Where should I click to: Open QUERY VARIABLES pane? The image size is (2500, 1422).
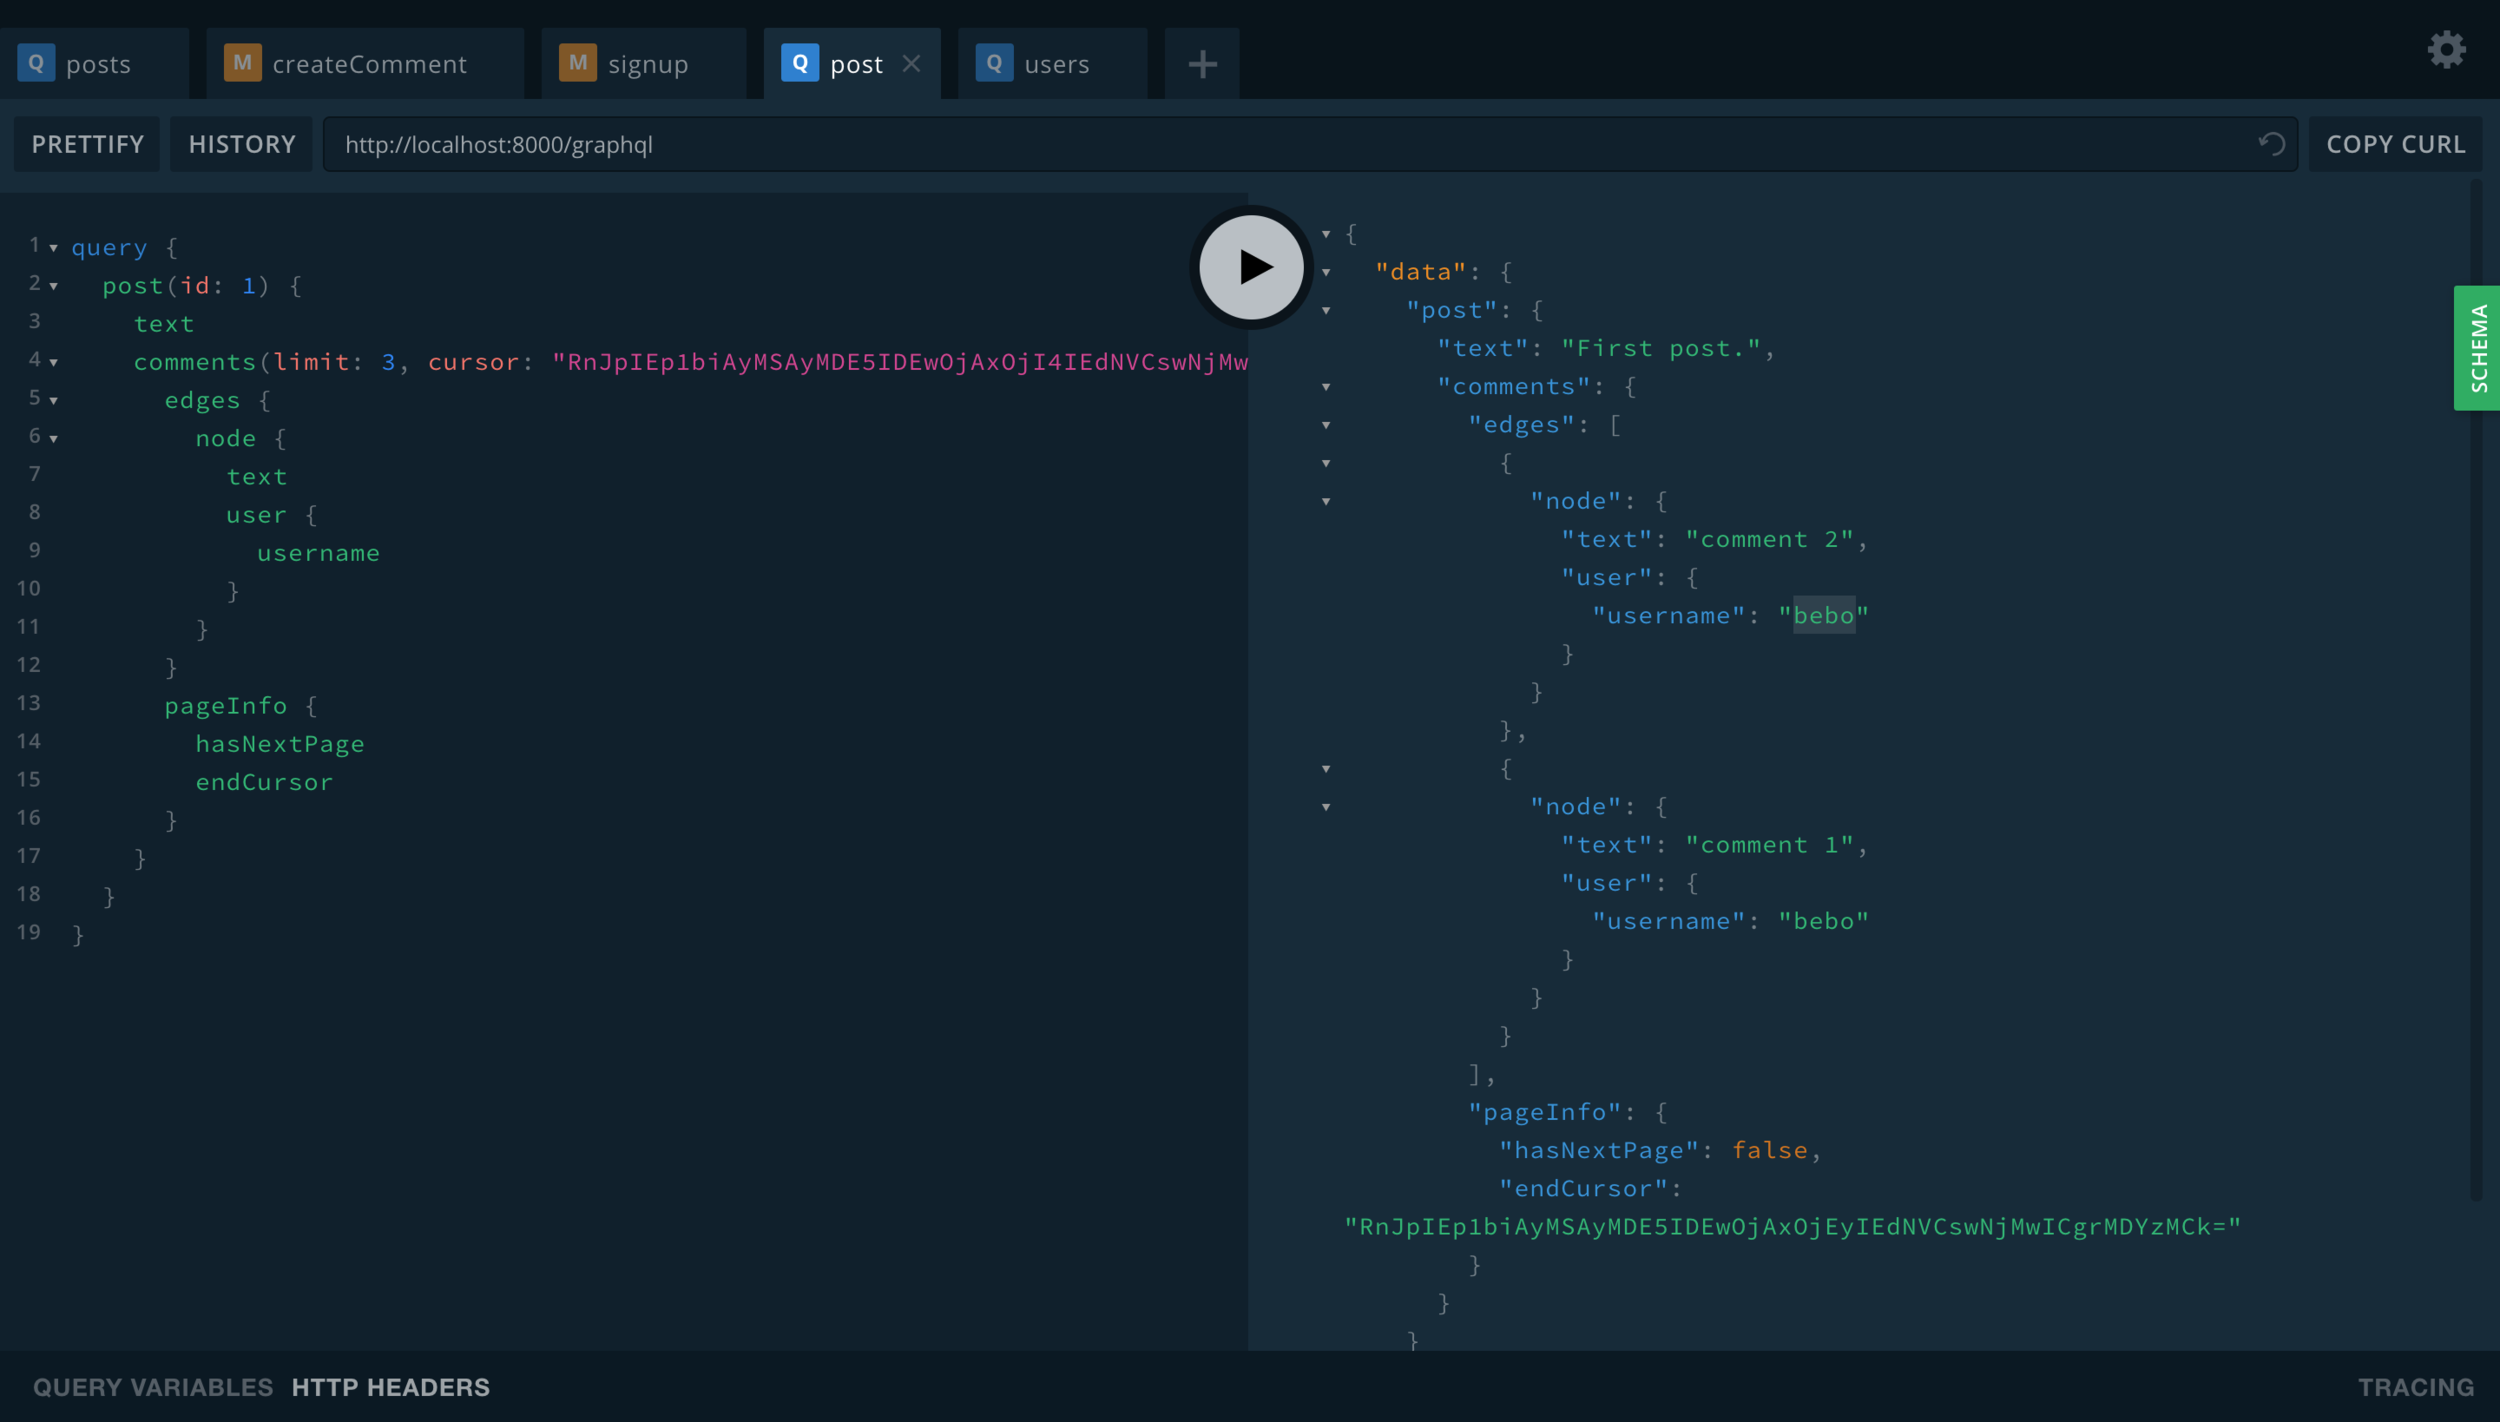153,1387
